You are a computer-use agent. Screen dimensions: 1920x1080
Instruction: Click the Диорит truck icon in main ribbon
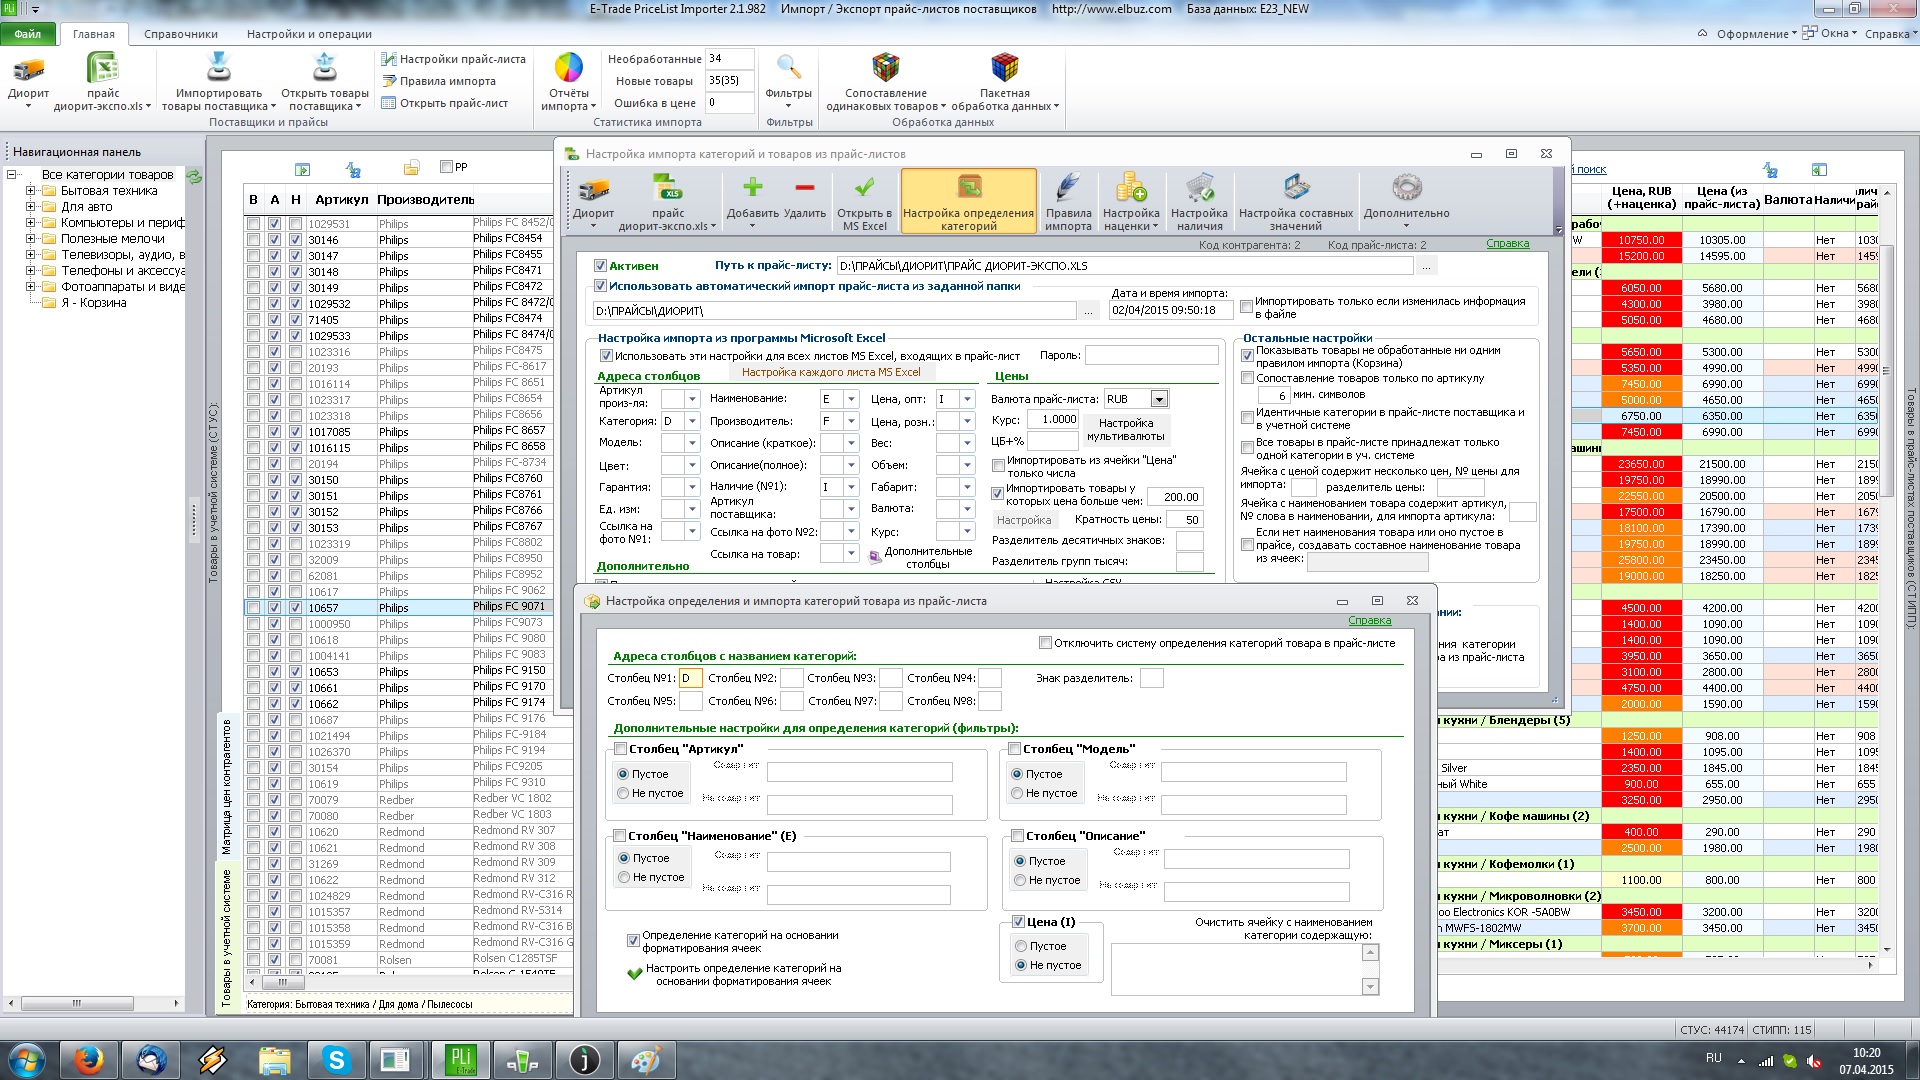pyautogui.click(x=28, y=70)
